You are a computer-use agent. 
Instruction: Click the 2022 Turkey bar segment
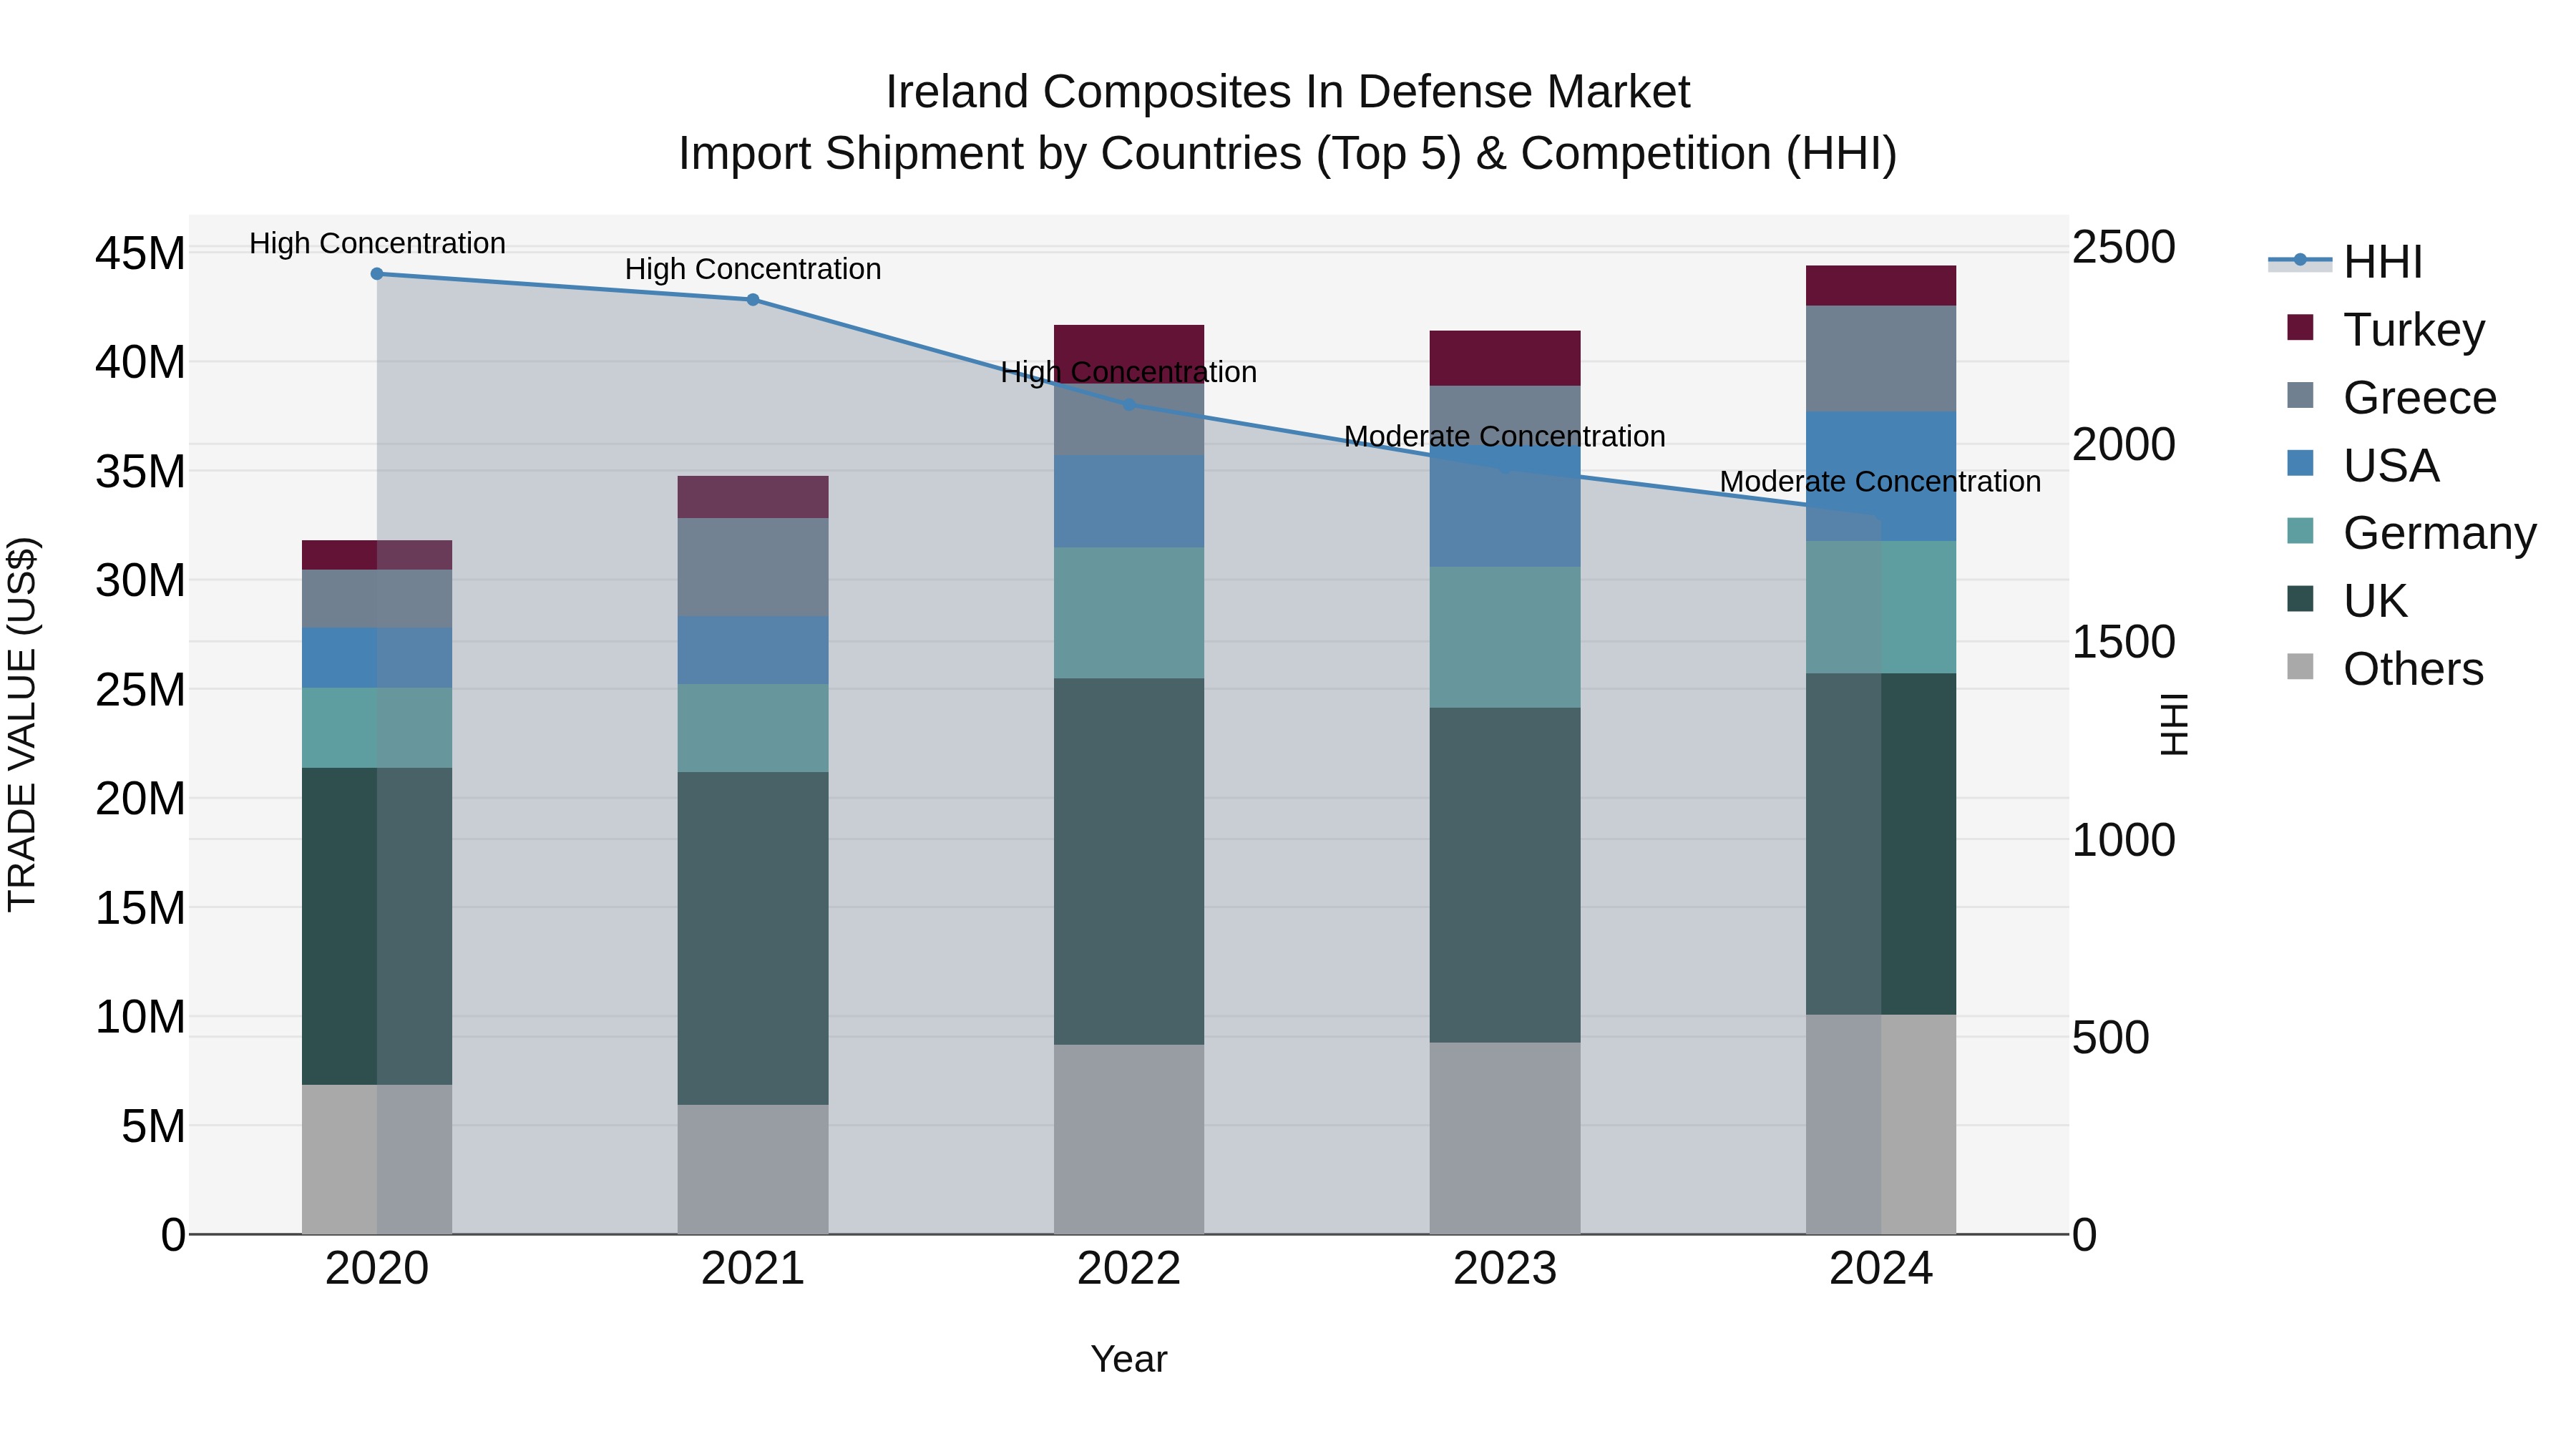[1129, 354]
